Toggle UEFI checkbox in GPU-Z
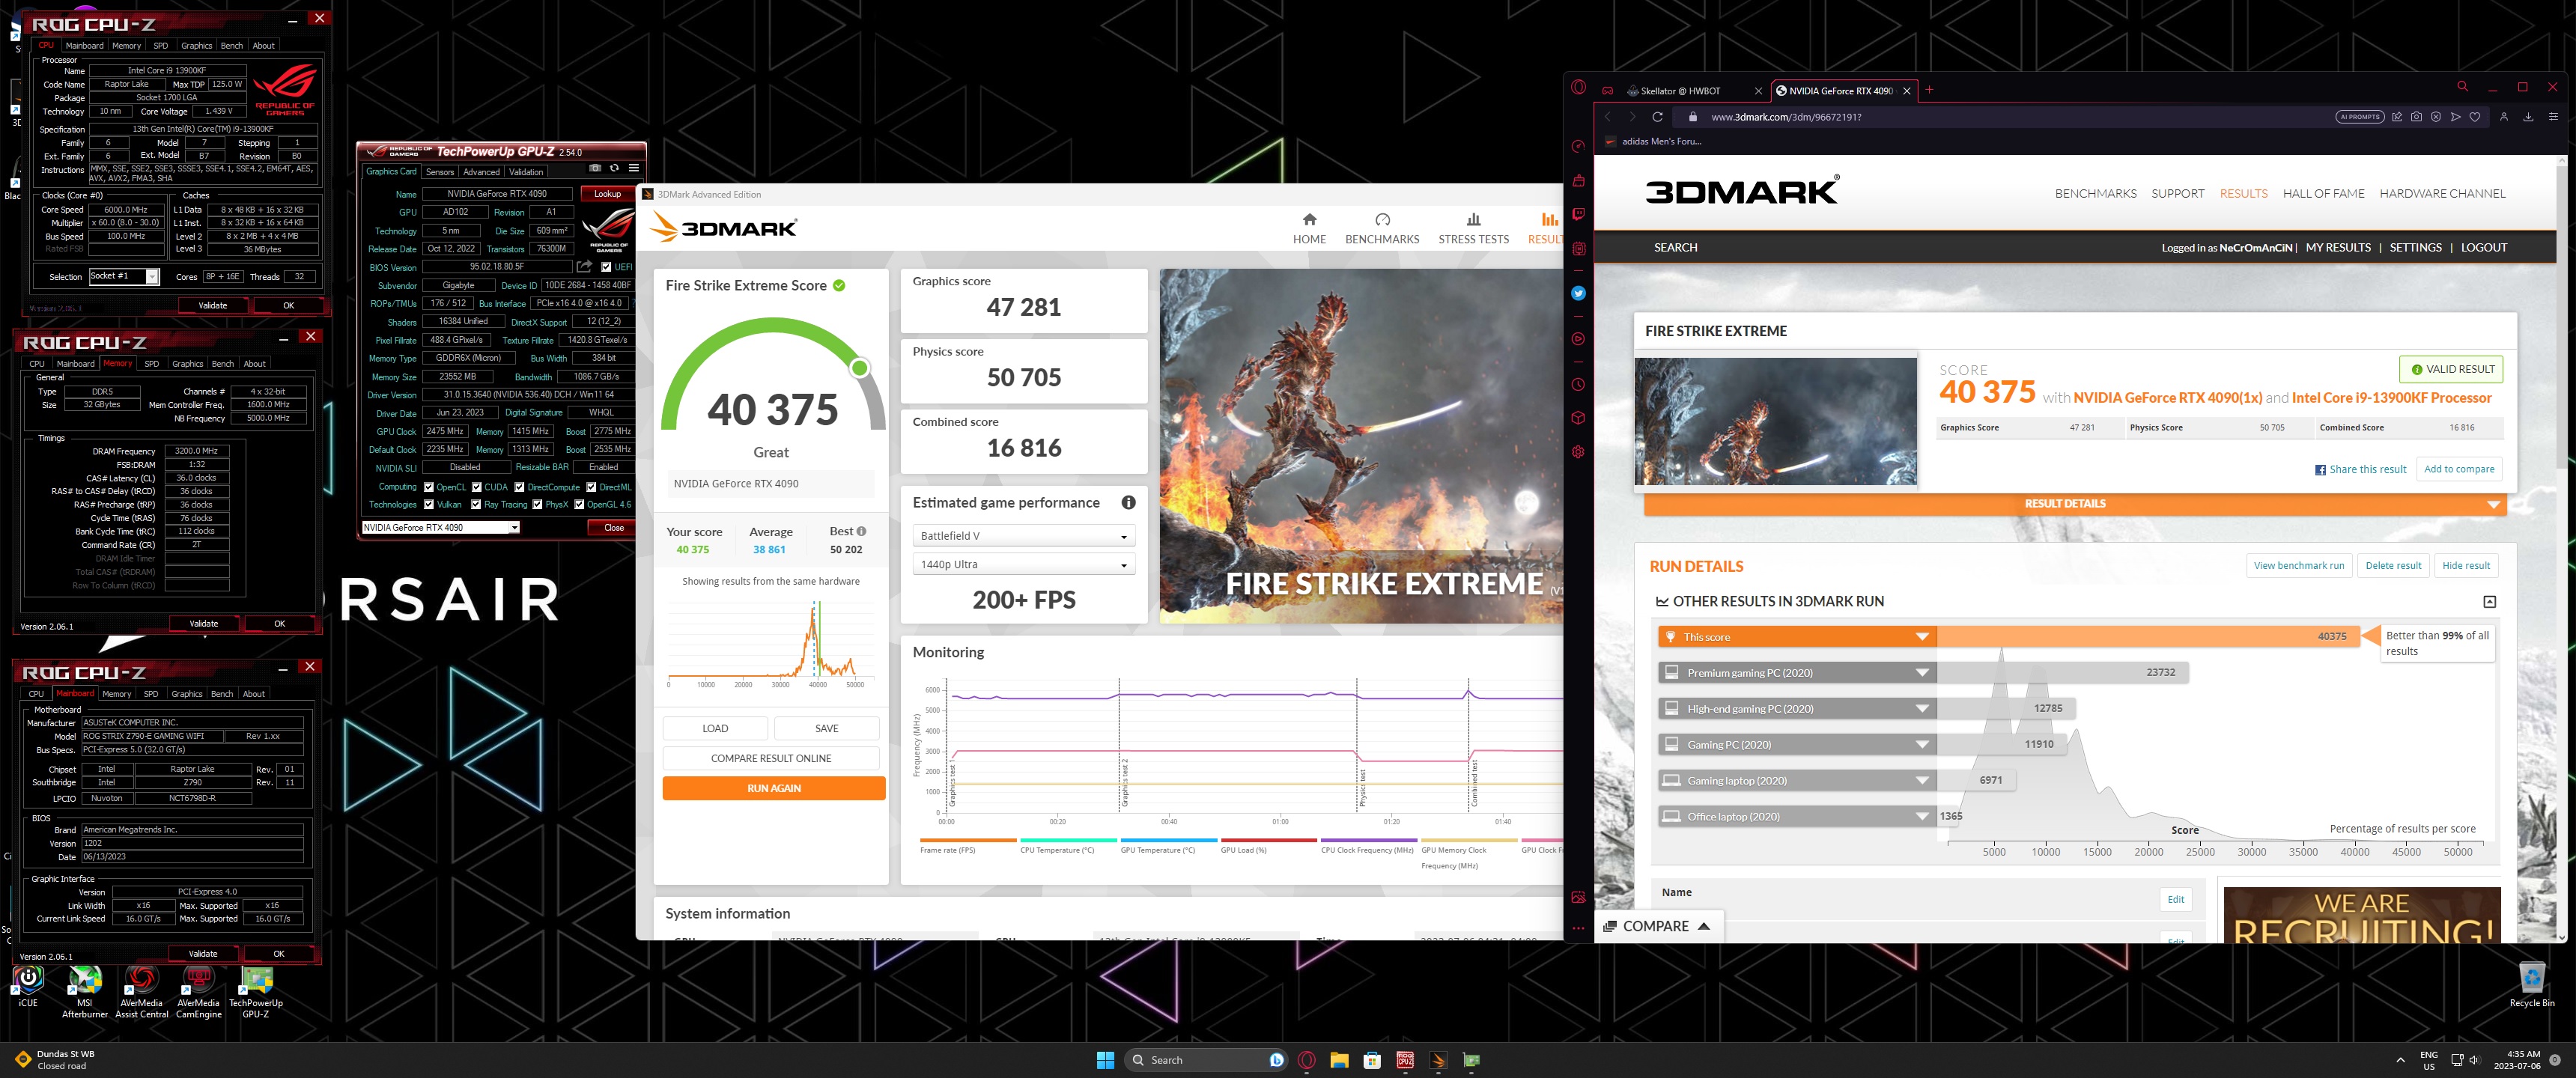Viewport: 2576px width, 1078px height. [606, 267]
